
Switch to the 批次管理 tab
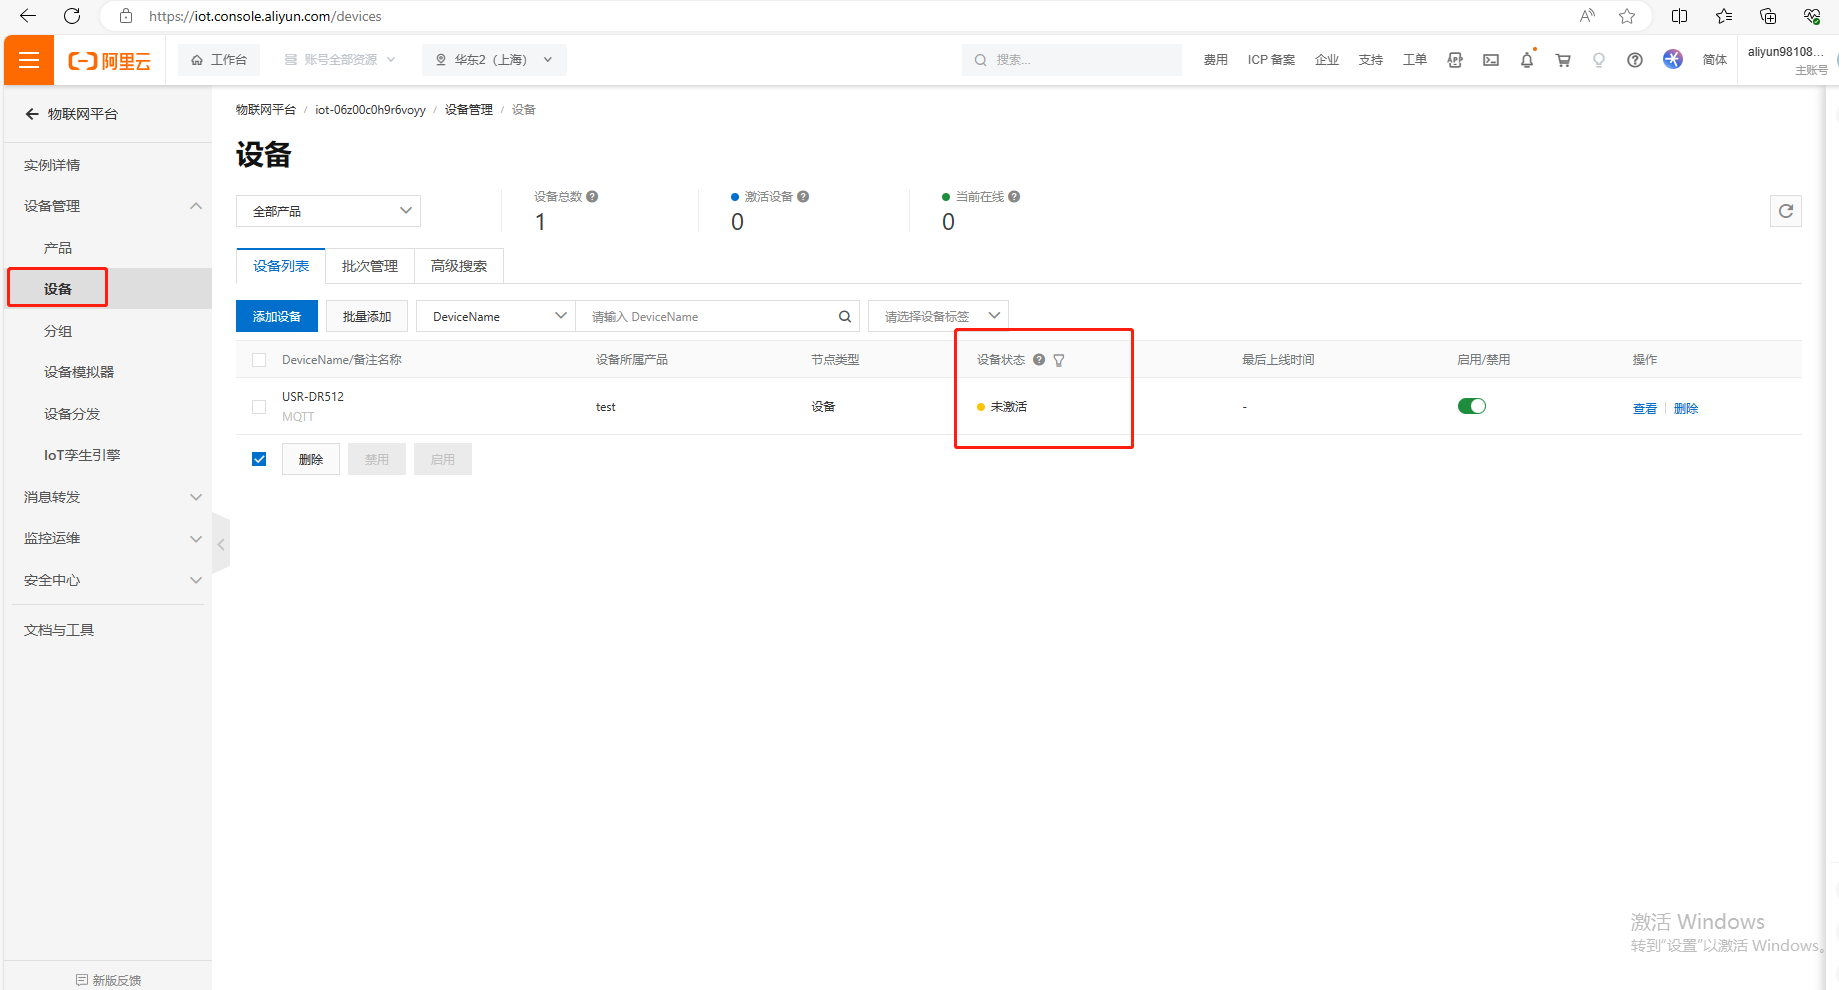tap(369, 266)
